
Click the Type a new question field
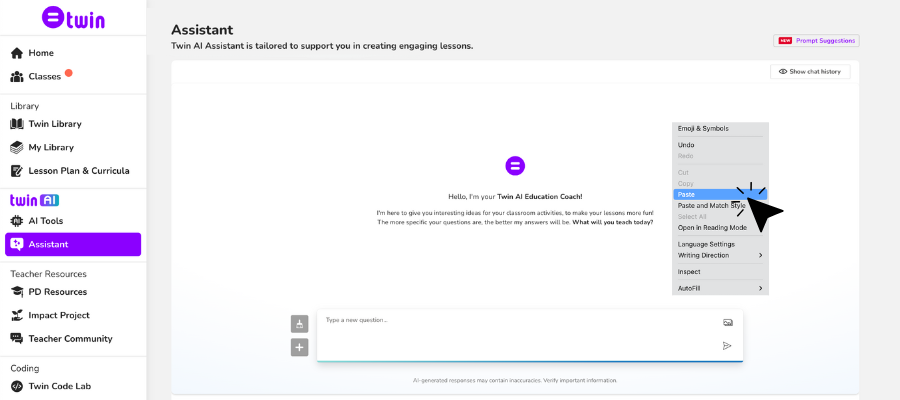(515, 321)
